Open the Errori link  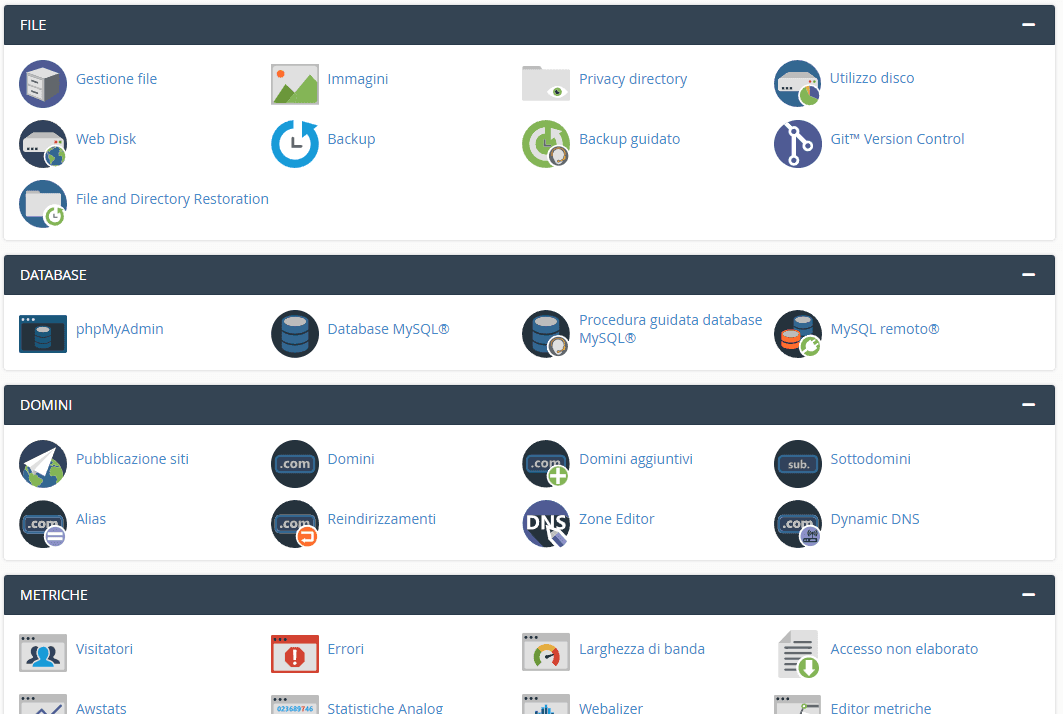[346, 649]
